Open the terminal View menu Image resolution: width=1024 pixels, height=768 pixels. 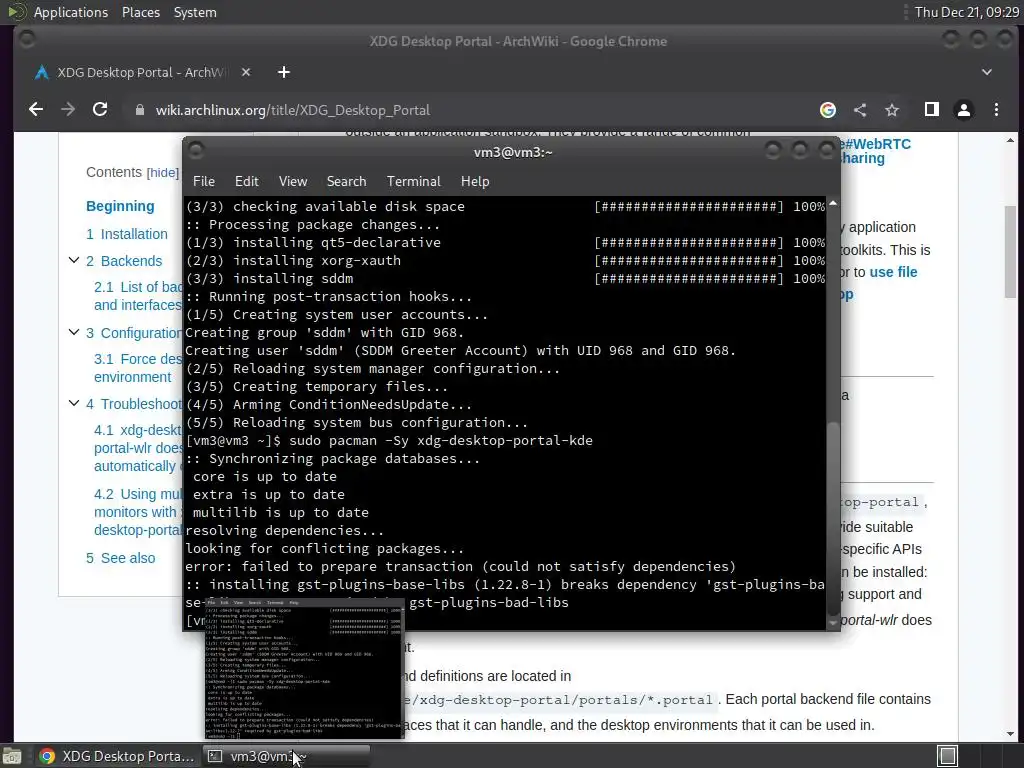tap(293, 182)
